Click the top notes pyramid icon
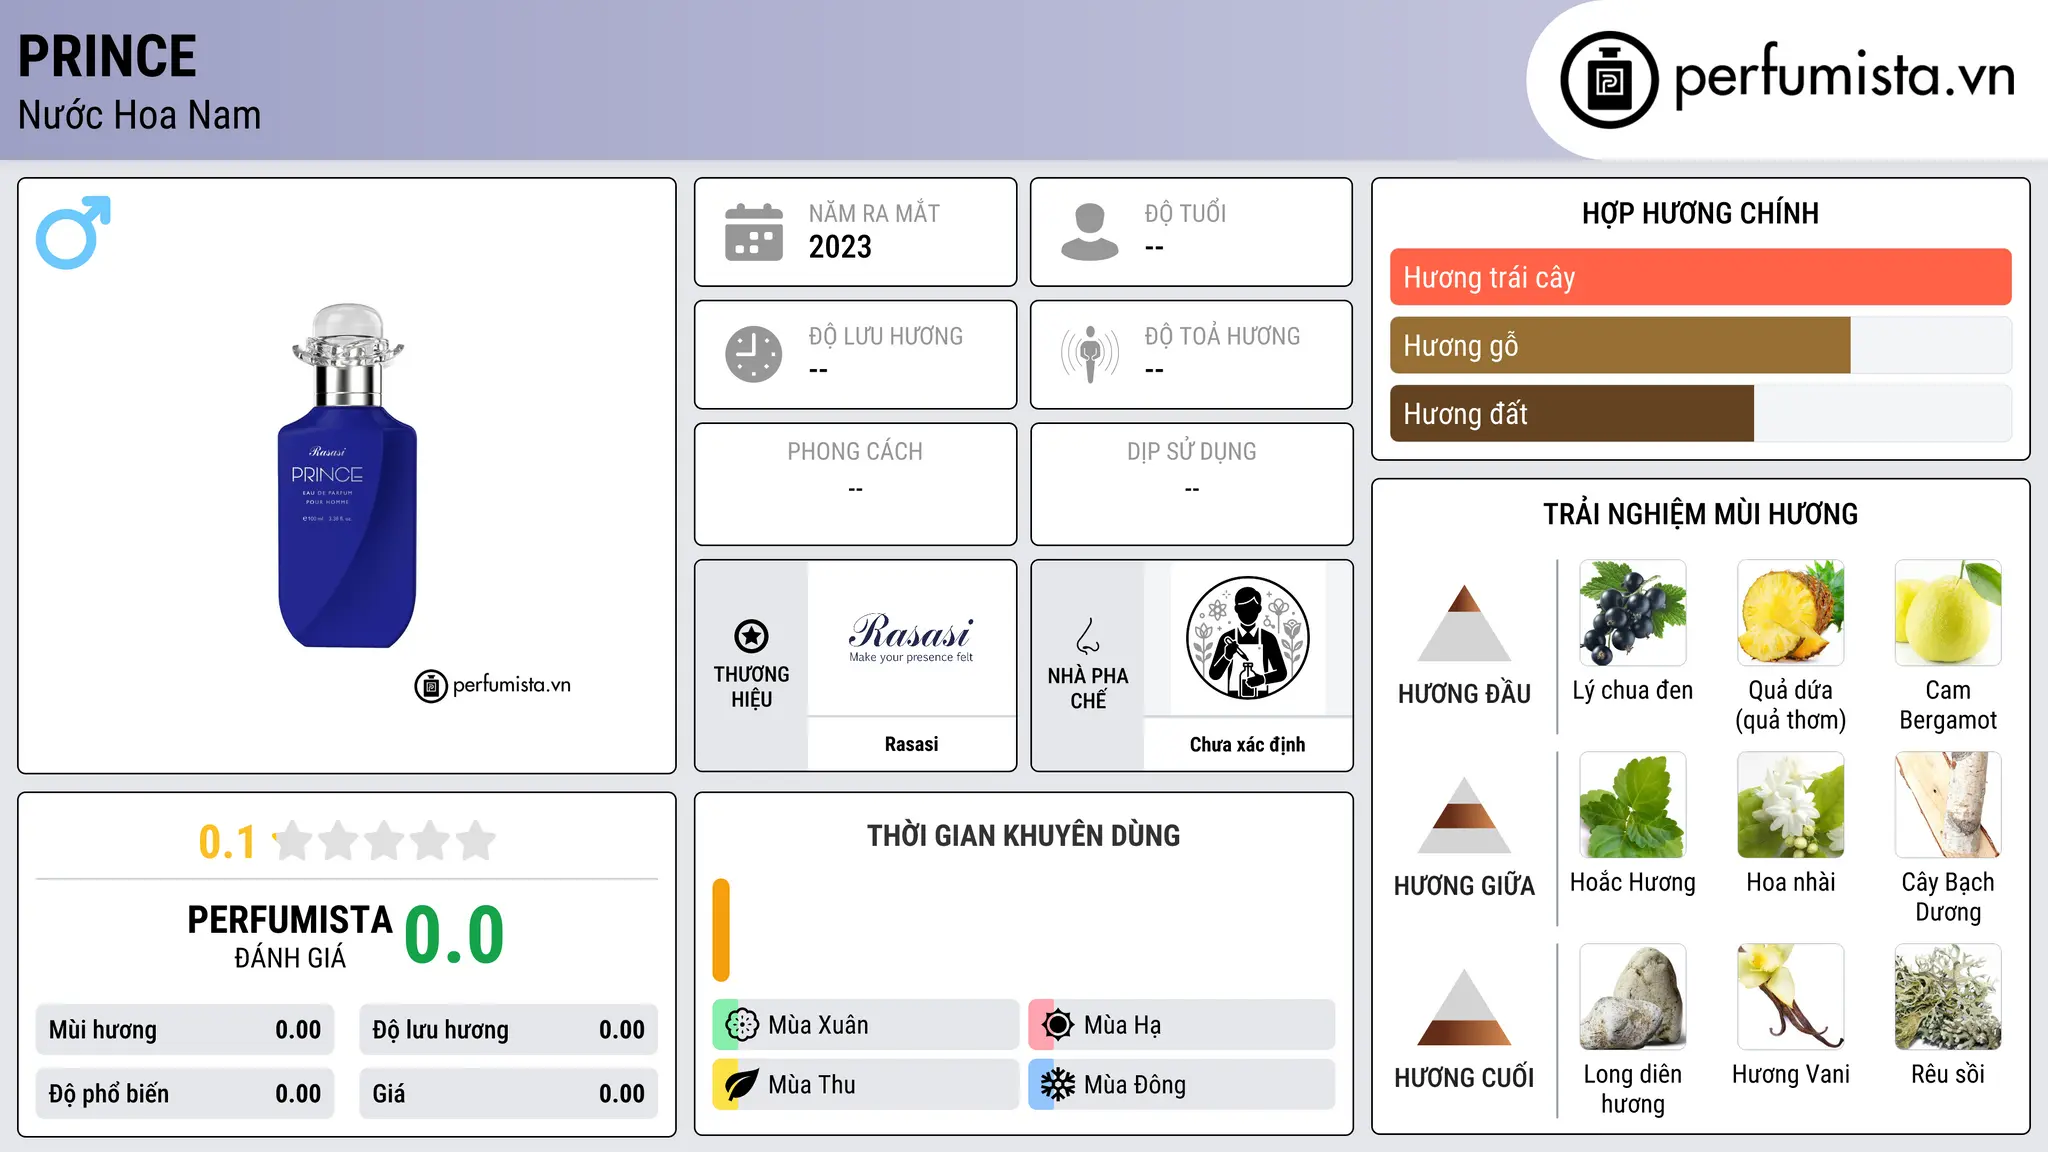 (x=1464, y=623)
